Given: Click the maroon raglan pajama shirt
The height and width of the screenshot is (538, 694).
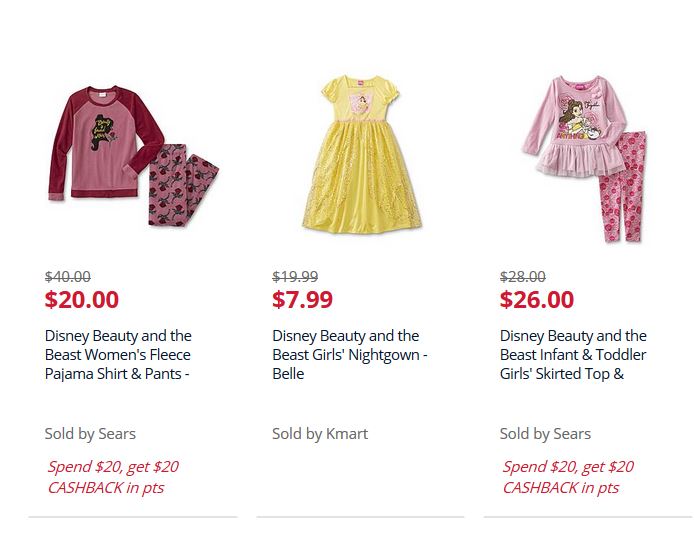Looking at the screenshot, I should tap(106, 142).
